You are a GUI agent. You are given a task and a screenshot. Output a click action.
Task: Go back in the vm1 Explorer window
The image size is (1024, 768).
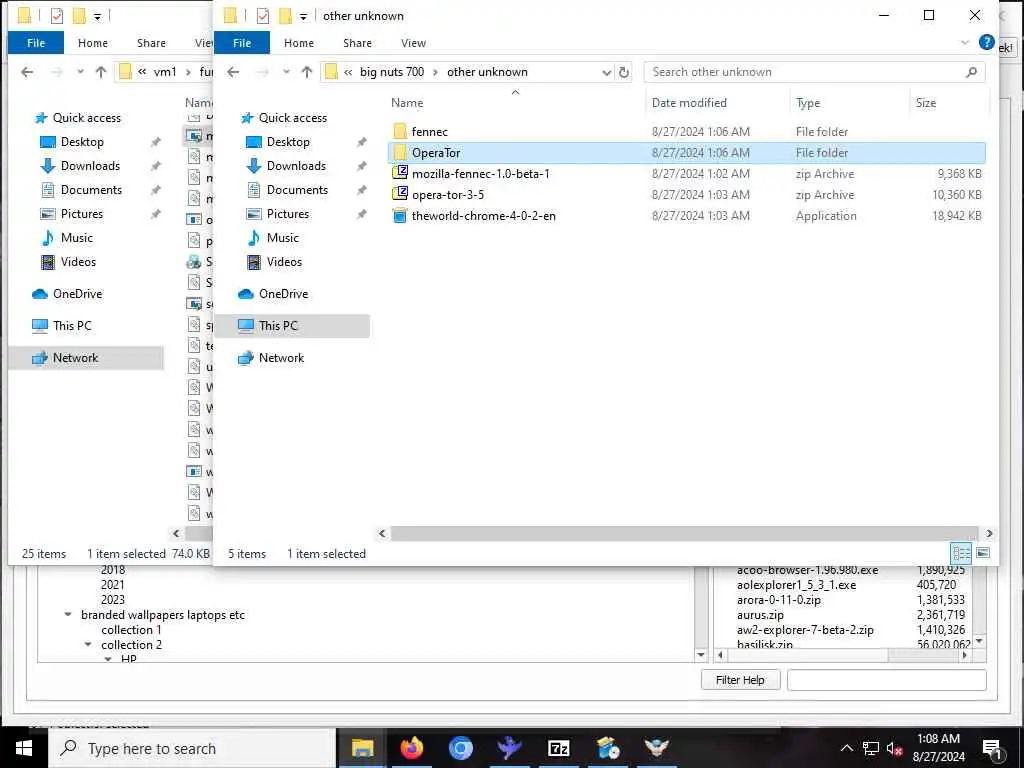(27, 72)
